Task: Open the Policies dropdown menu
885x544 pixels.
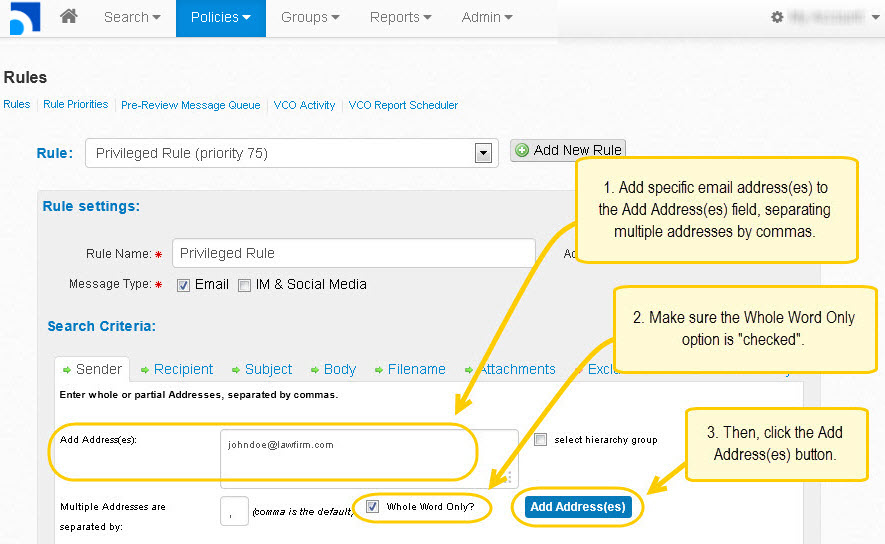Action: coord(221,18)
